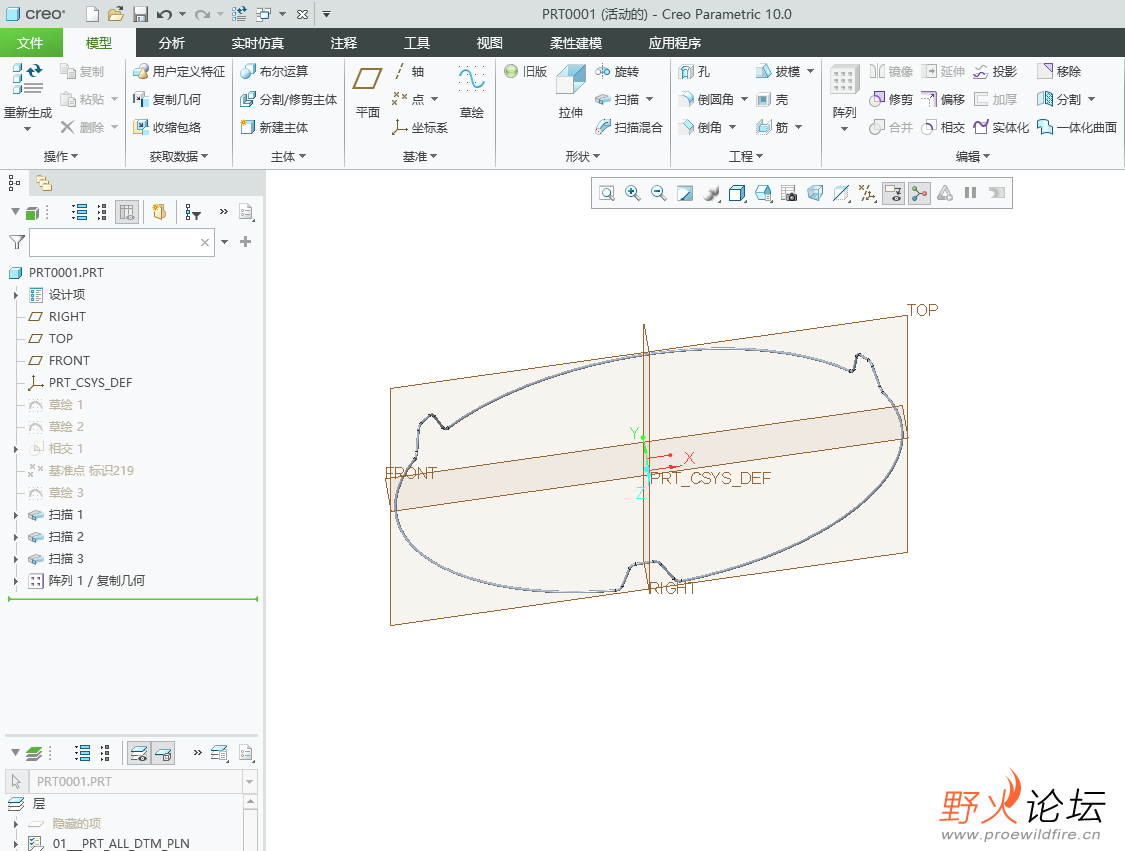Expand the 扫描 1 feature in model tree
The image size is (1125, 851).
16,514
